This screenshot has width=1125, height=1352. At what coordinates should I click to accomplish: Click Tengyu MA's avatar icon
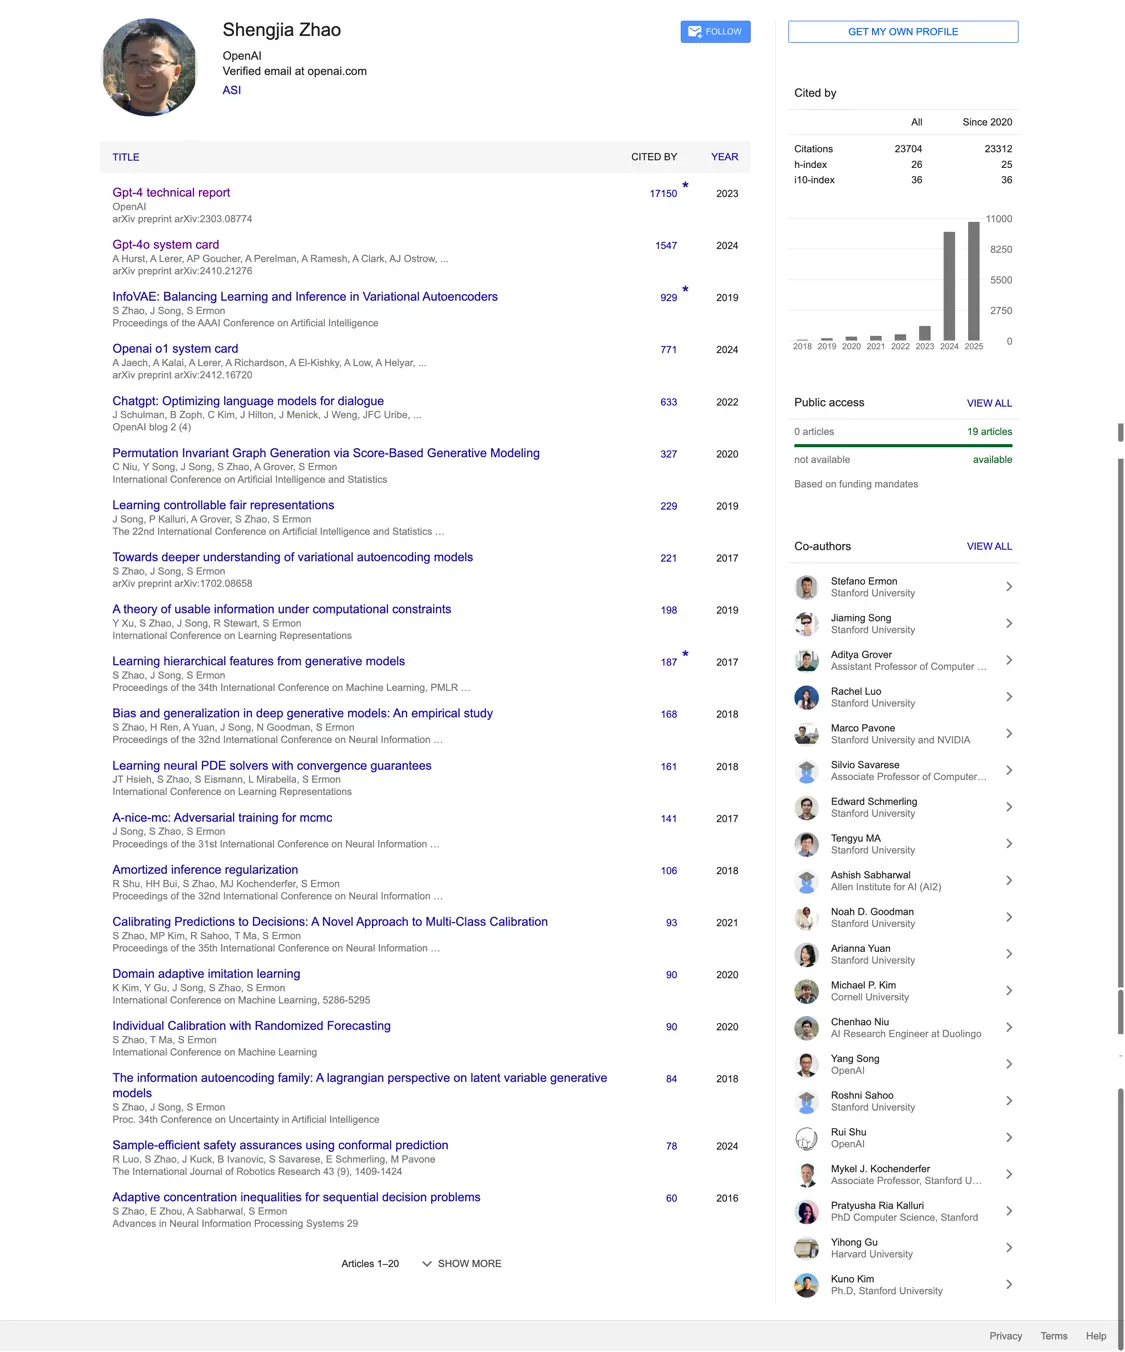pyautogui.click(x=806, y=844)
